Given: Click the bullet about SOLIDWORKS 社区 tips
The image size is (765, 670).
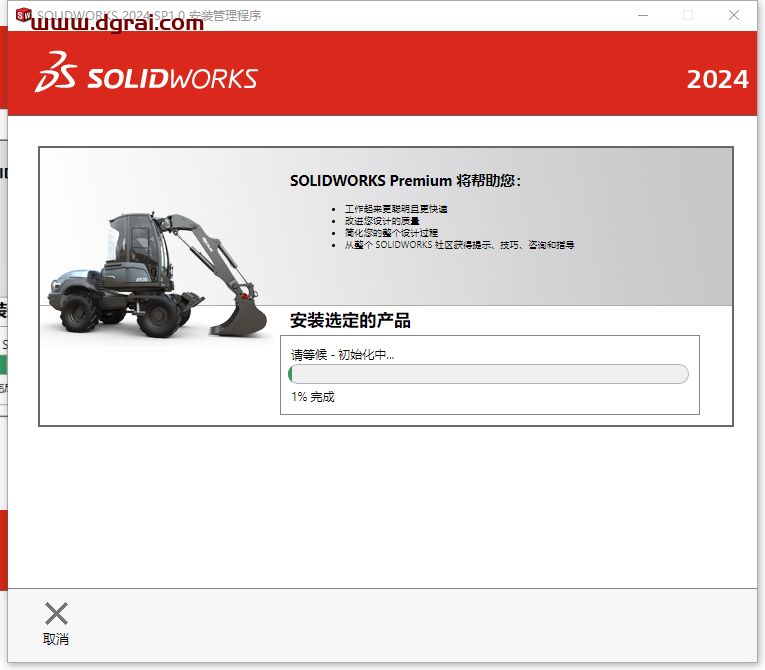Looking at the screenshot, I should (x=459, y=245).
